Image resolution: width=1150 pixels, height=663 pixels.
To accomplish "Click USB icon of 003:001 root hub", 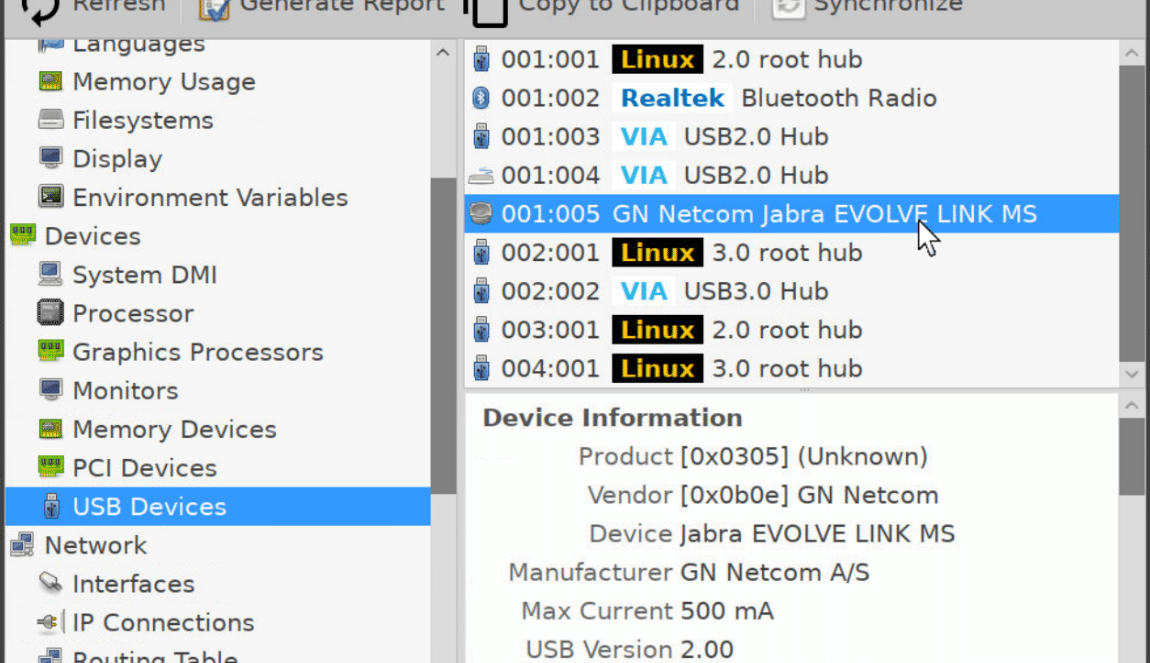I will coord(481,329).
